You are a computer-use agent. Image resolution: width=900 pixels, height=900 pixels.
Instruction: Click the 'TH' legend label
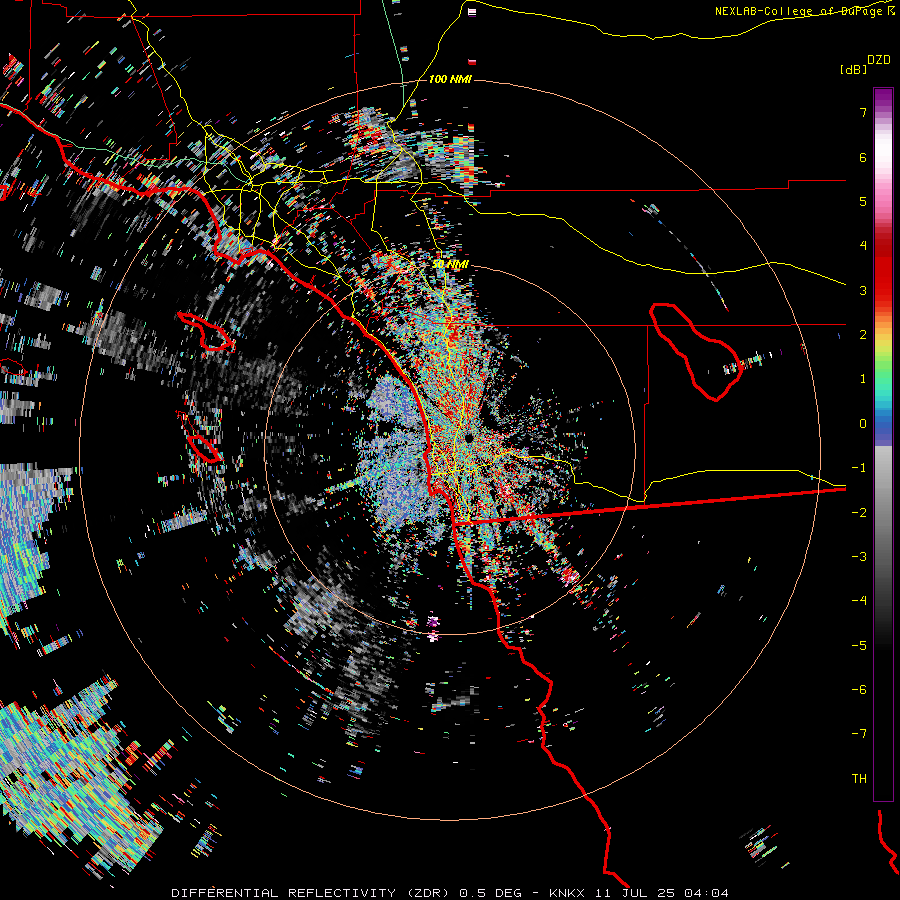859,779
